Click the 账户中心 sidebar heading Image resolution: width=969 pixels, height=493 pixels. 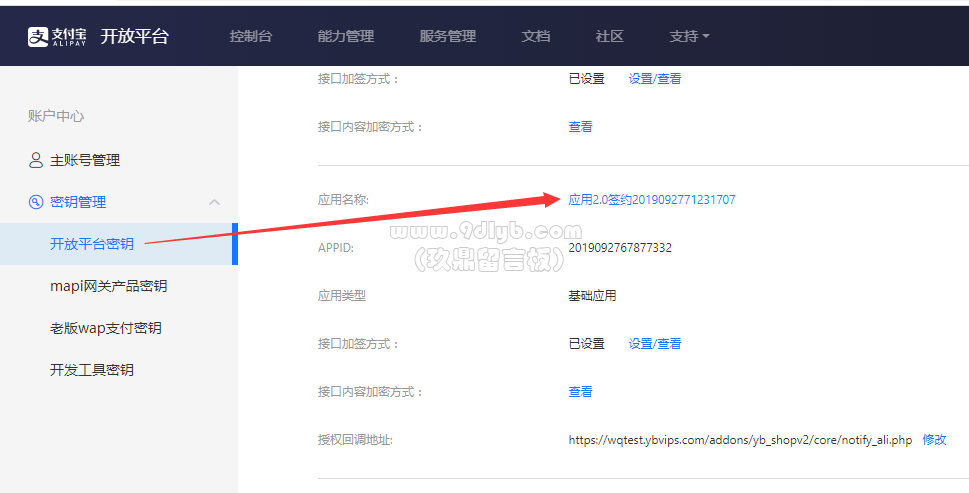pyautogui.click(x=56, y=116)
